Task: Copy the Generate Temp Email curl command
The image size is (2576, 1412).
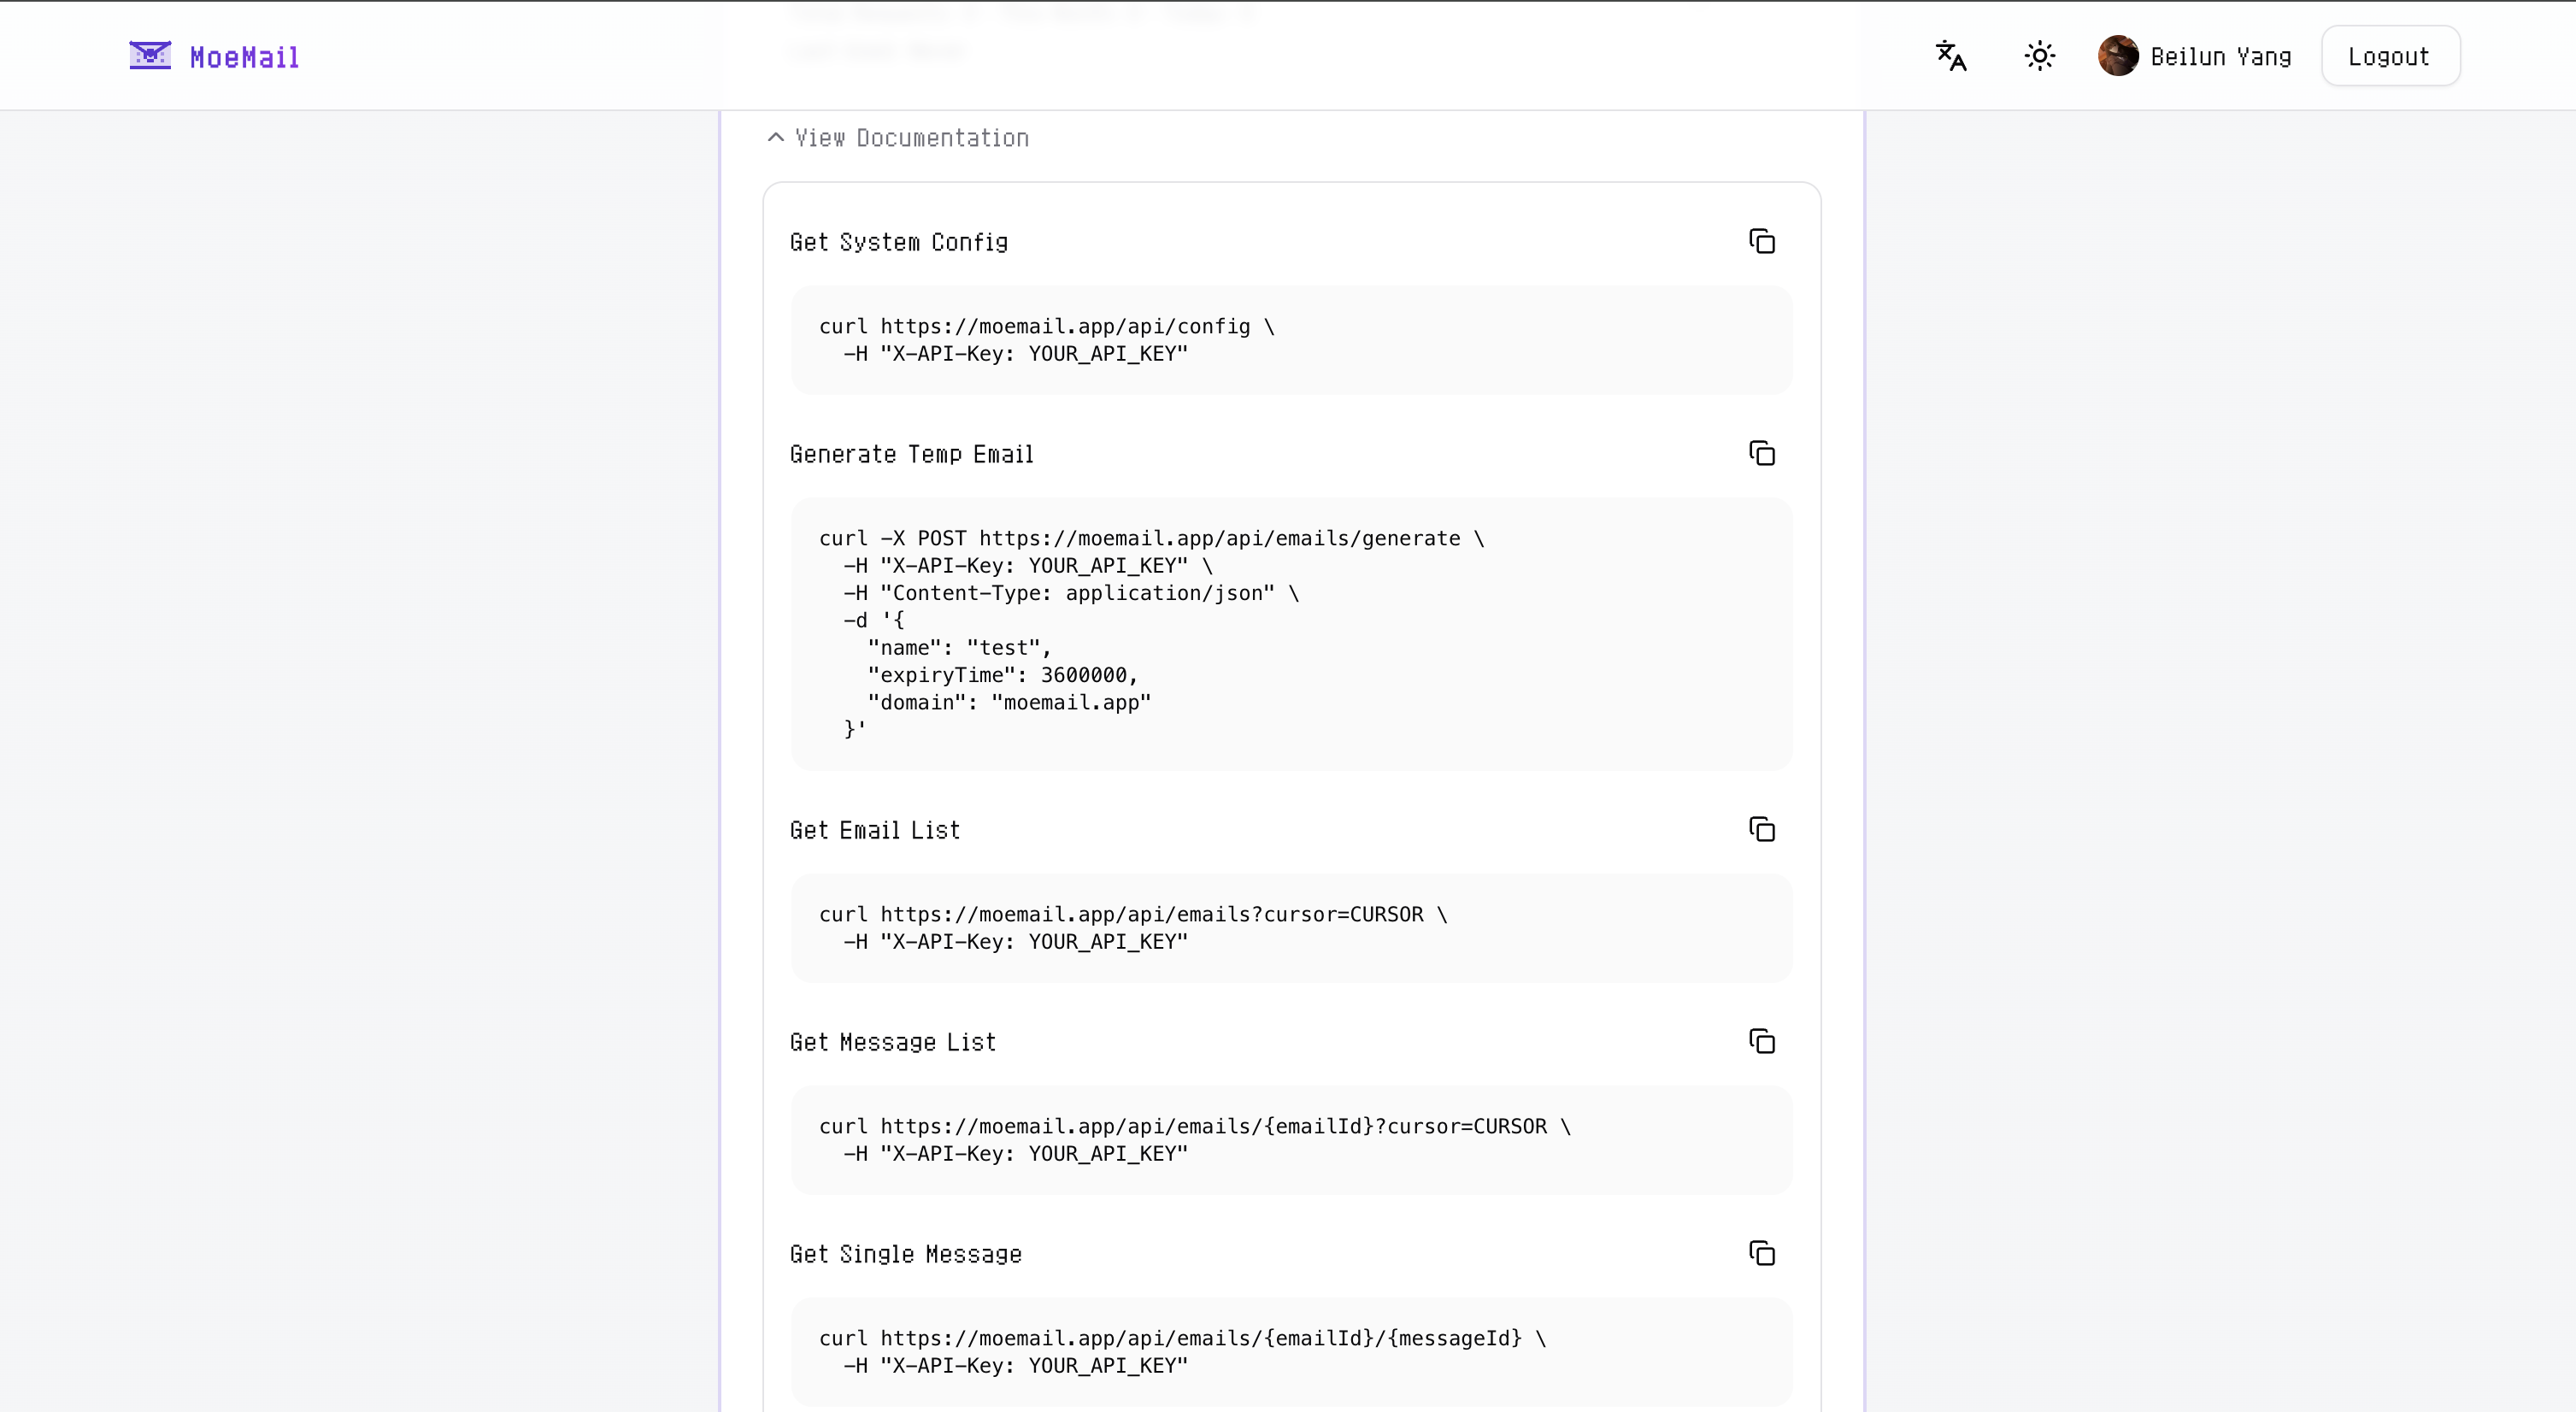Action: pyautogui.click(x=1761, y=454)
